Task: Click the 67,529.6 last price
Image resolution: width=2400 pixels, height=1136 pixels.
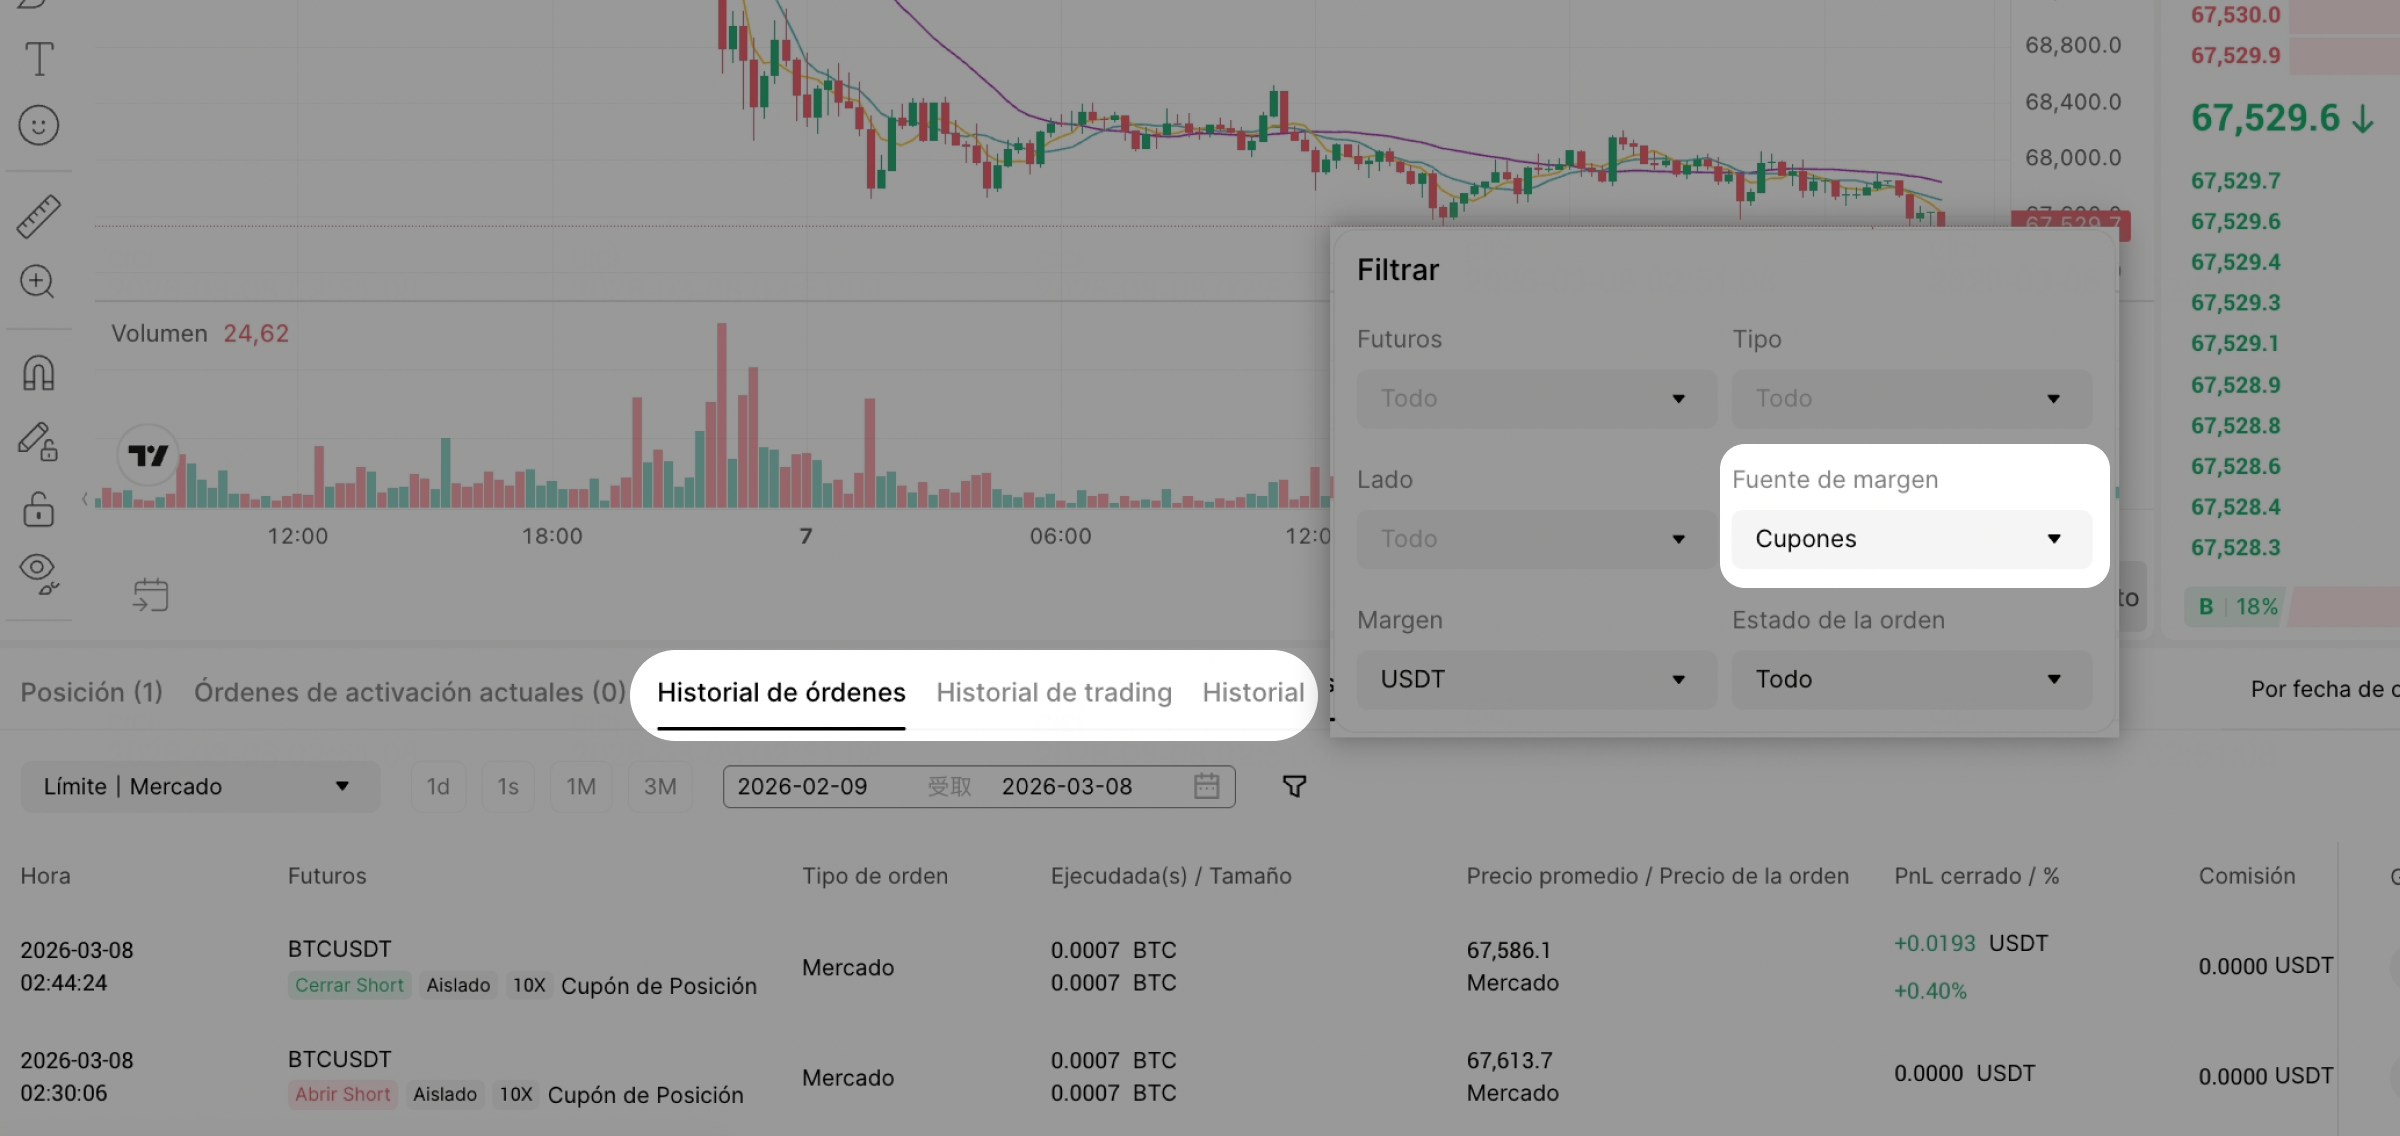Action: click(x=2265, y=118)
